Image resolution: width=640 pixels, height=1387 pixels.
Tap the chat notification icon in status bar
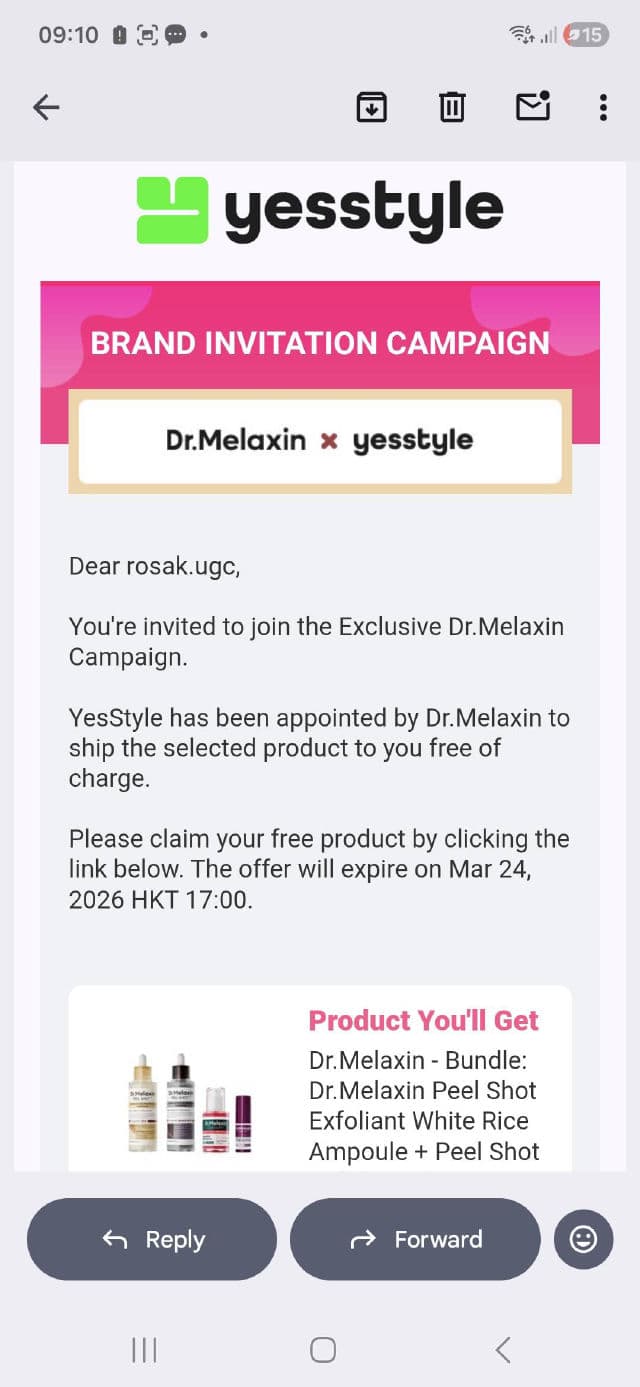click(175, 35)
